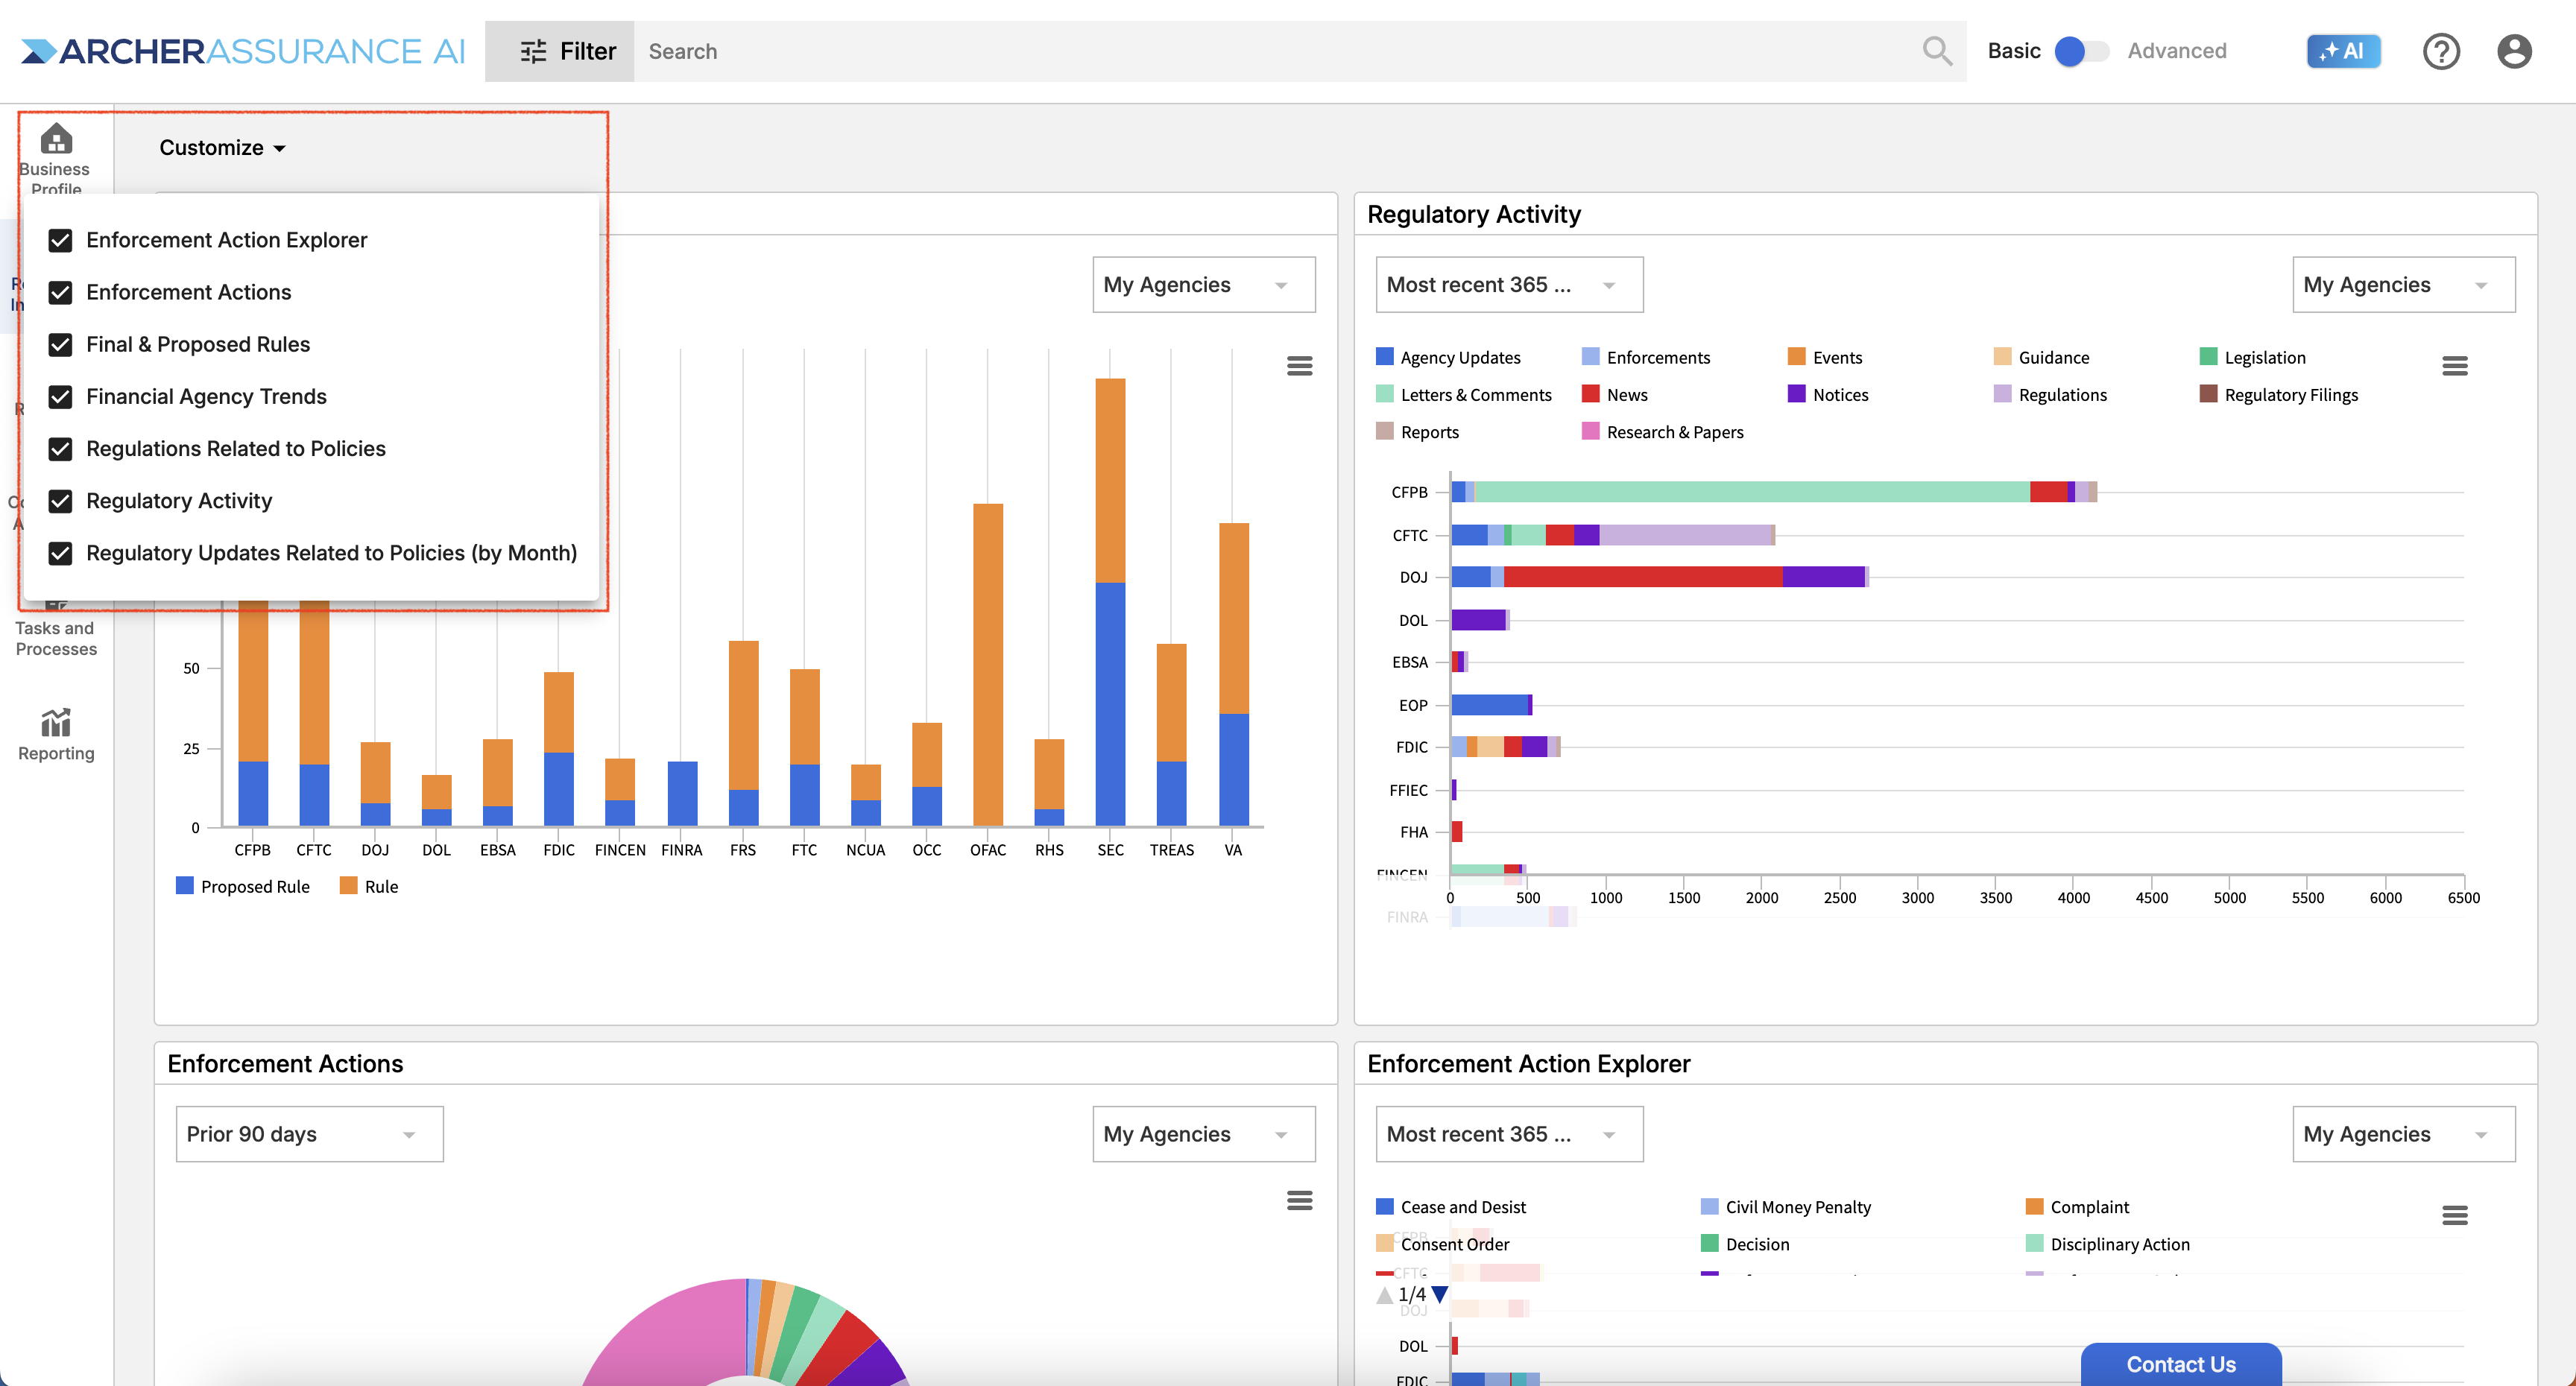Screen dimensions: 2576x1386
Task: Toggle Enforcements legend item
Action: coord(1645,357)
